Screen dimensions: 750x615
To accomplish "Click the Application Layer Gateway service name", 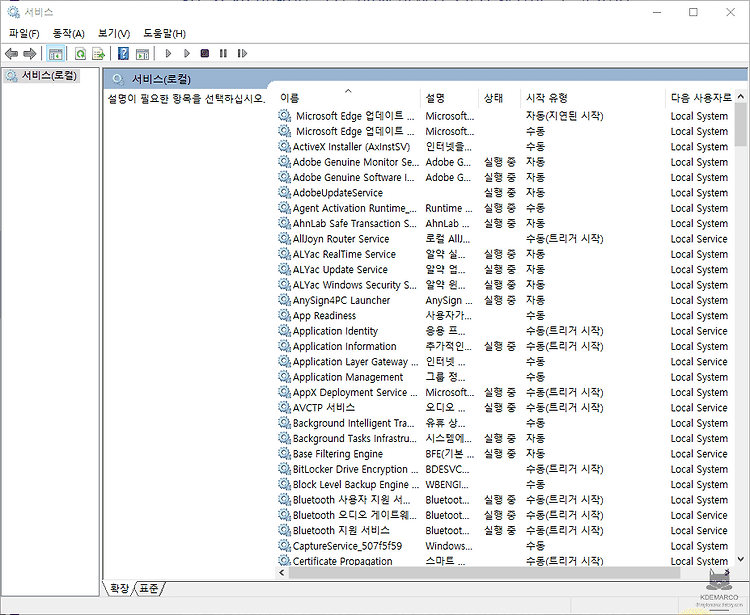I will (x=355, y=362).
